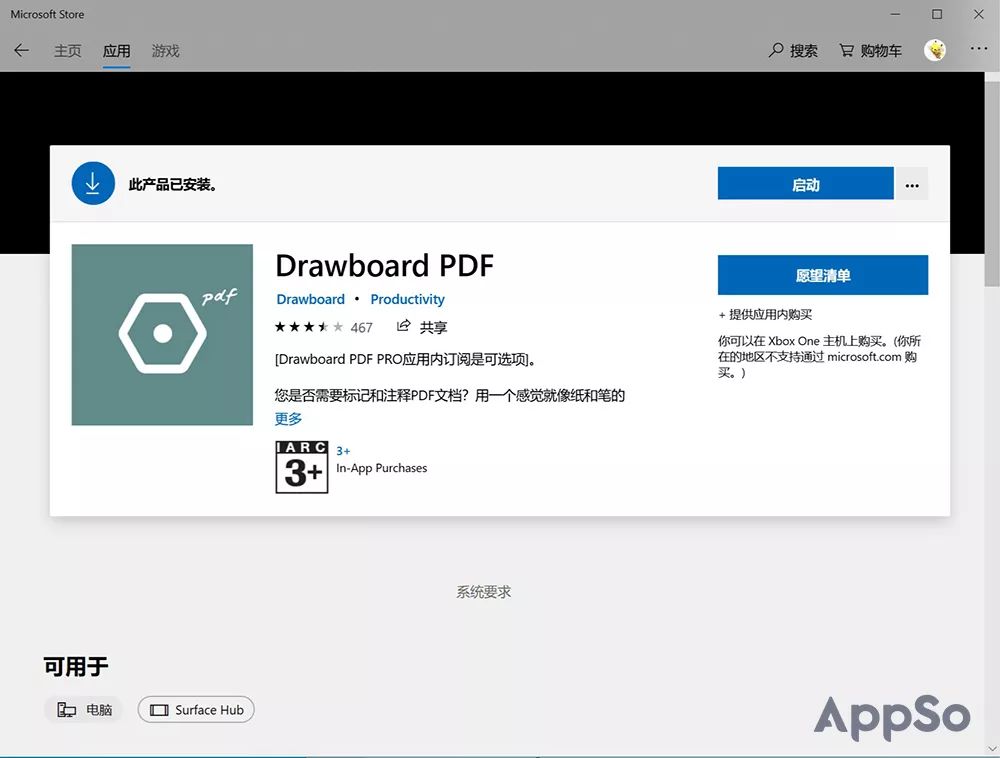Click the Surface Hub device chip
Image resolution: width=1000 pixels, height=758 pixels.
coord(196,710)
